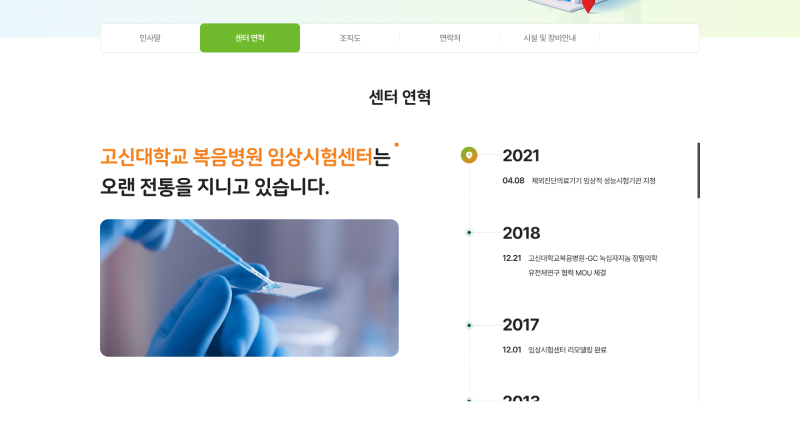Click the 2021 year heading
800x448 pixels.
click(x=521, y=155)
